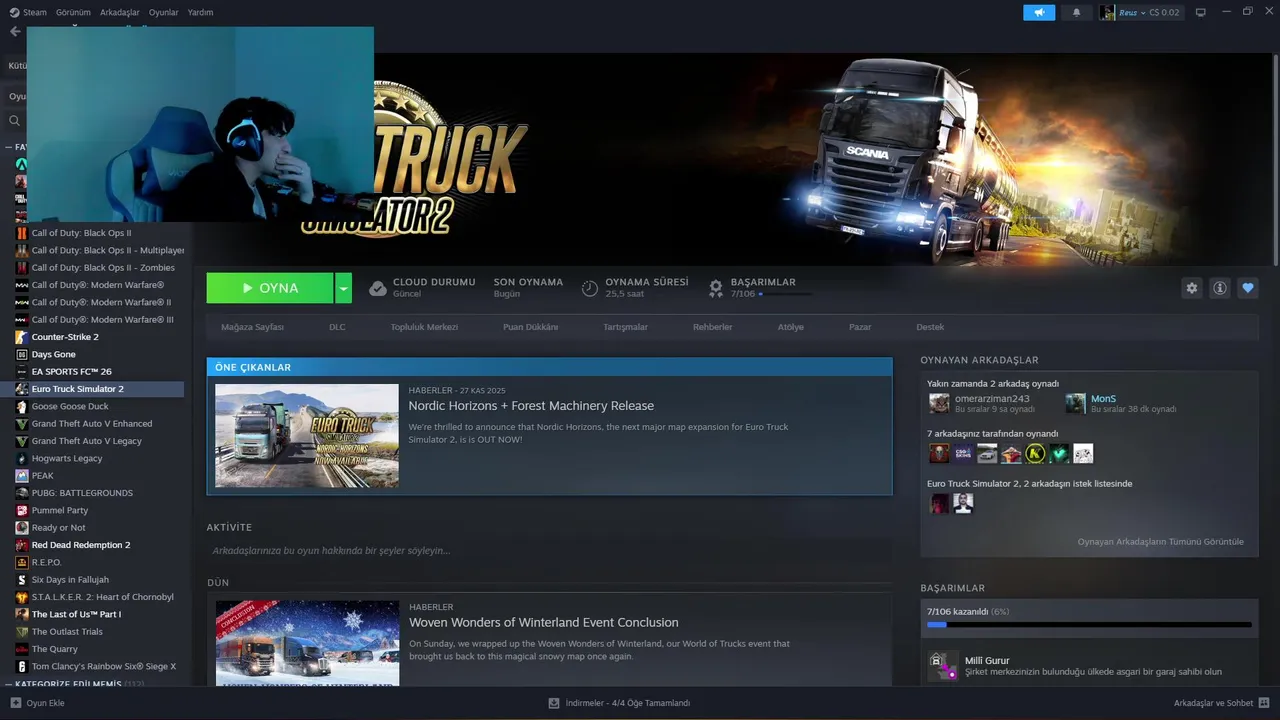Select The Last of Us™ Part I
Viewport: 1280px width, 720px height.
(x=76, y=614)
